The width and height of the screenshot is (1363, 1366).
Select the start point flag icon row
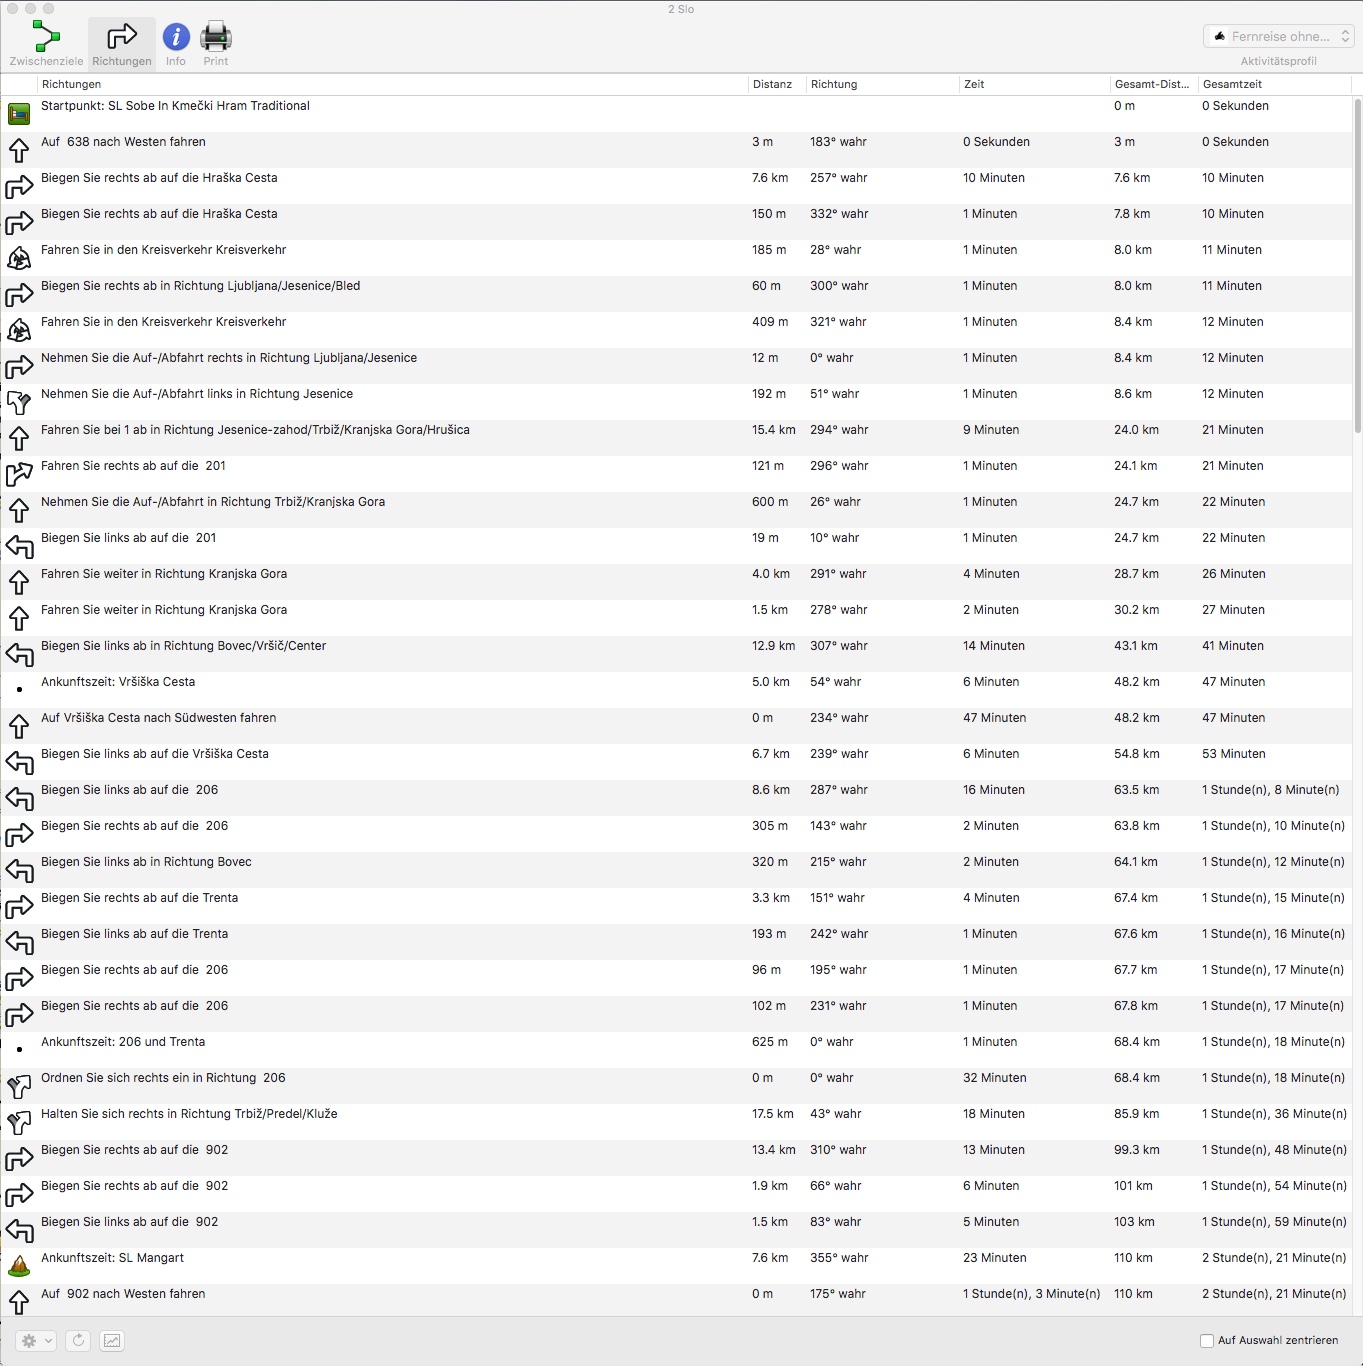(19, 114)
